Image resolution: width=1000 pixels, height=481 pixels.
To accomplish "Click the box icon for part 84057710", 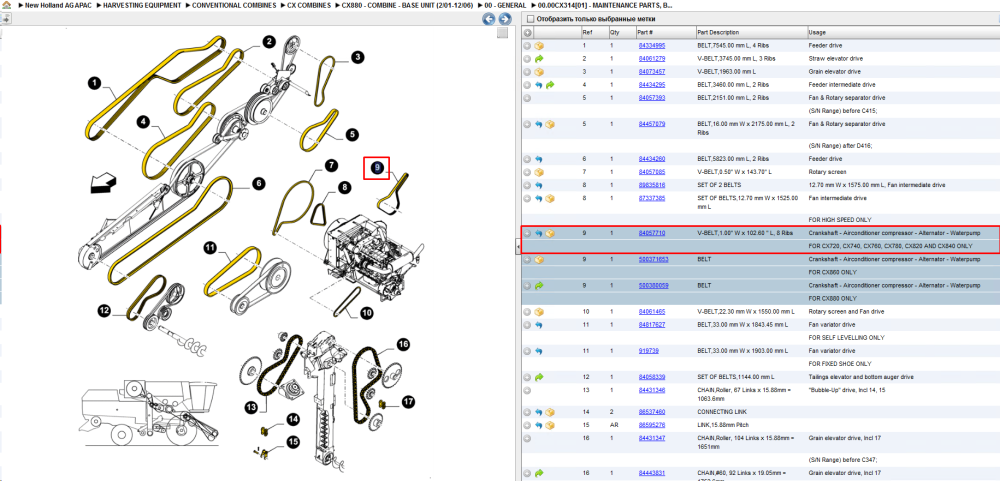I will [x=550, y=233].
